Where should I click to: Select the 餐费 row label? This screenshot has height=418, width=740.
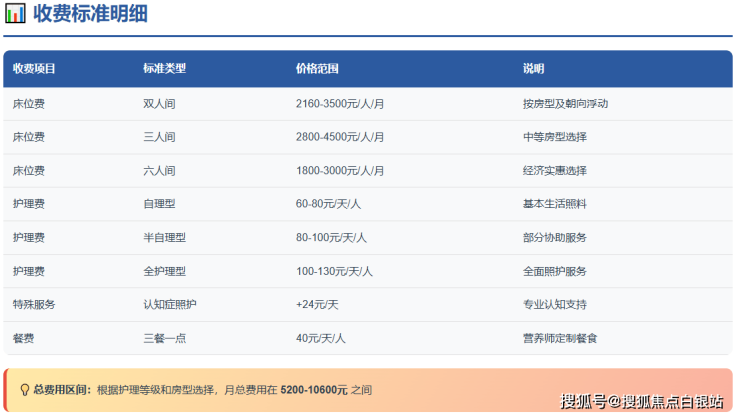[23, 338]
